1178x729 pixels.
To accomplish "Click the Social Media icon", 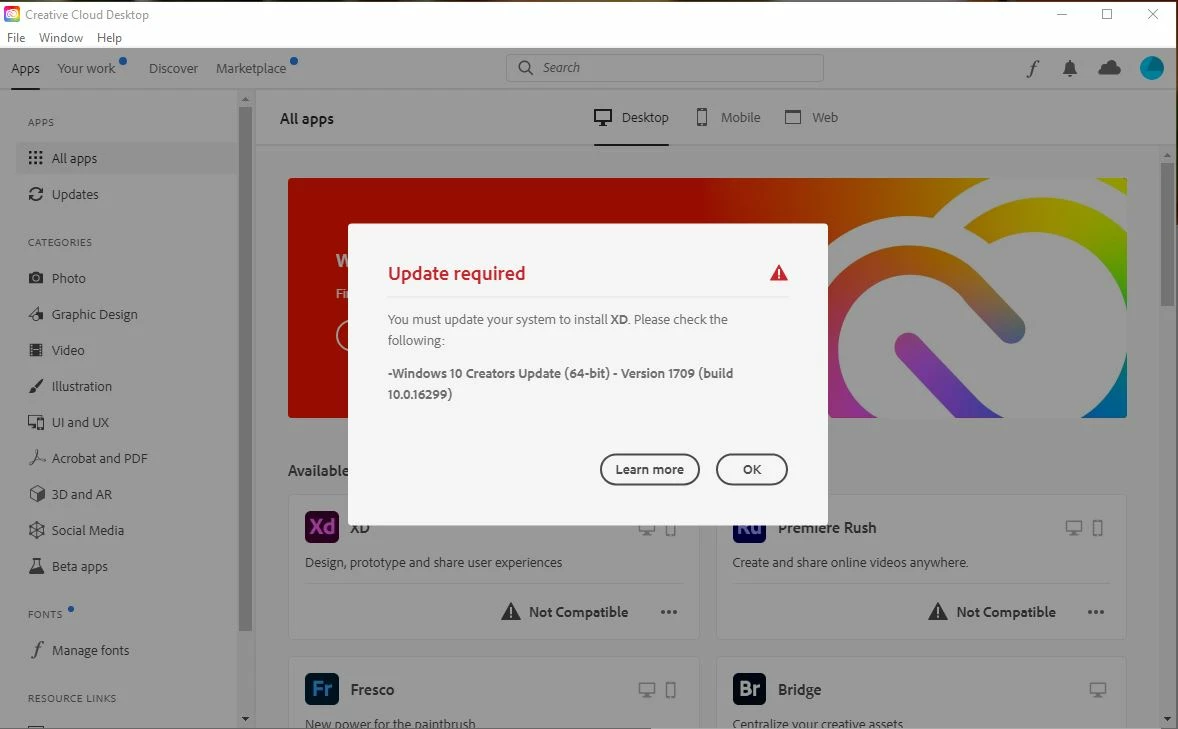I will point(36,530).
